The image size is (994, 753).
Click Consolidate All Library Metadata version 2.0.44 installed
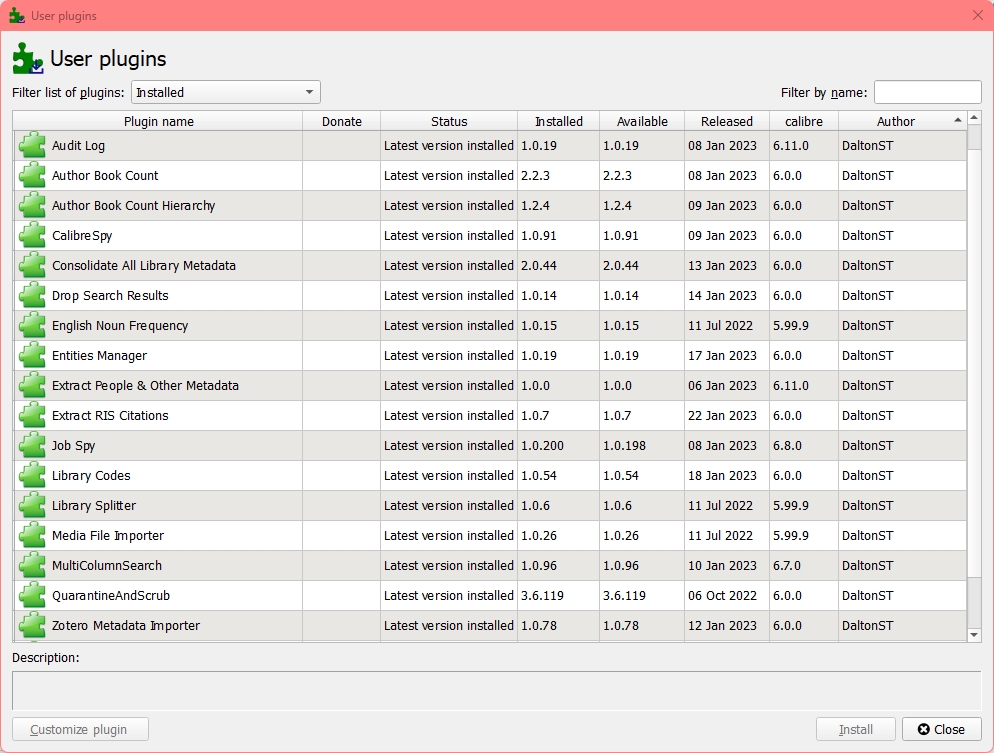539,266
